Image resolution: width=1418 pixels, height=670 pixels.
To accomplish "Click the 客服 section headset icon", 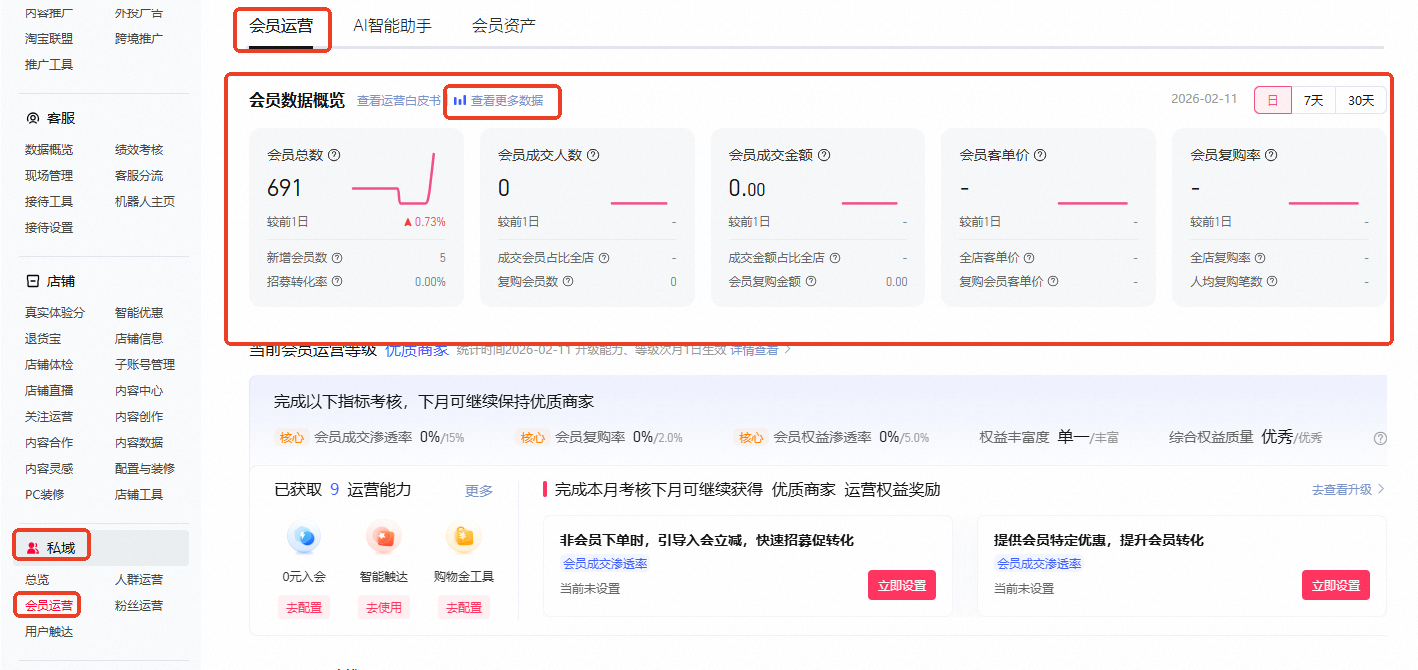I will [32, 118].
